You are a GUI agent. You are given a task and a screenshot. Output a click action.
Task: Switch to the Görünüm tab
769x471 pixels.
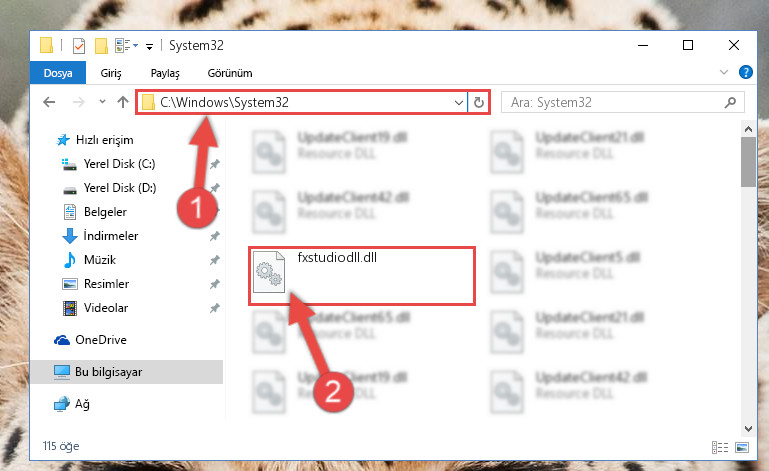pyautogui.click(x=230, y=73)
